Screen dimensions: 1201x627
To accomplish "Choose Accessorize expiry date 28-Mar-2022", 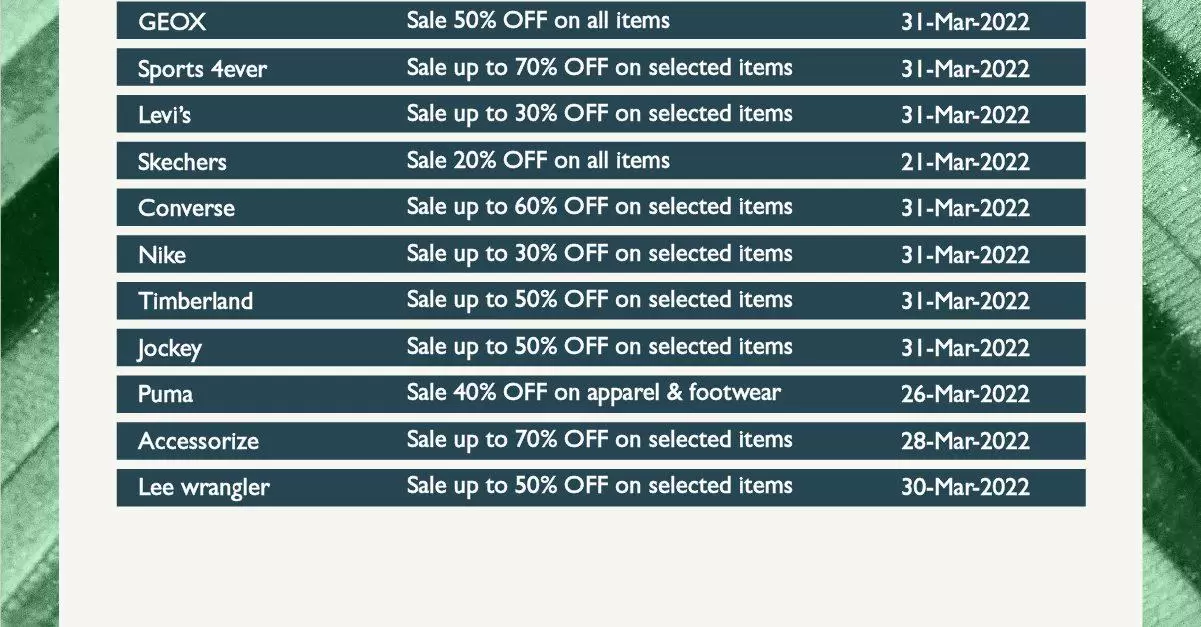I will point(965,441).
